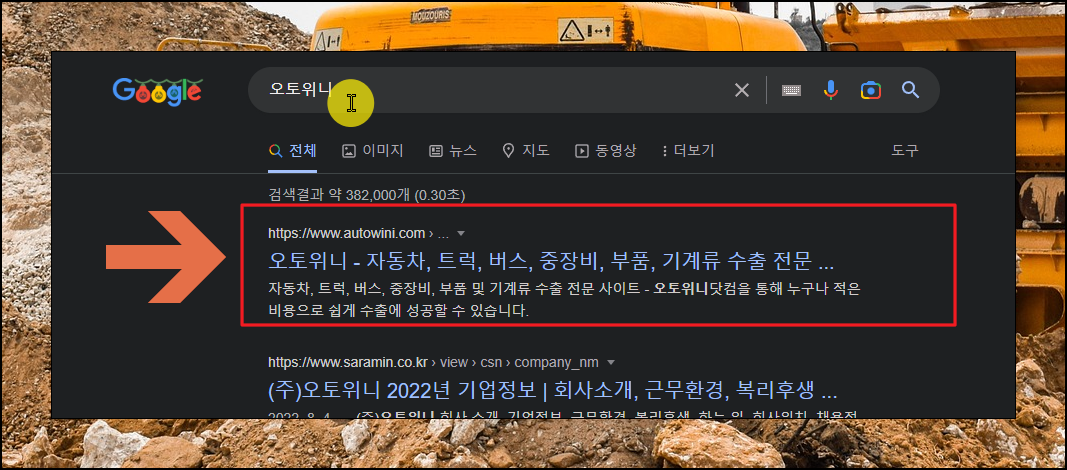
Task: Open the on-screen keyboard input tool
Action: [x=791, y=90]
